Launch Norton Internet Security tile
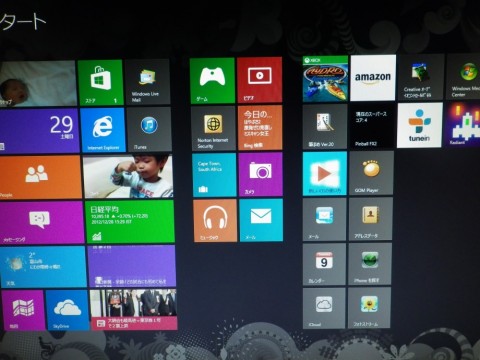480x360 pixels. (x=213, y=128)
